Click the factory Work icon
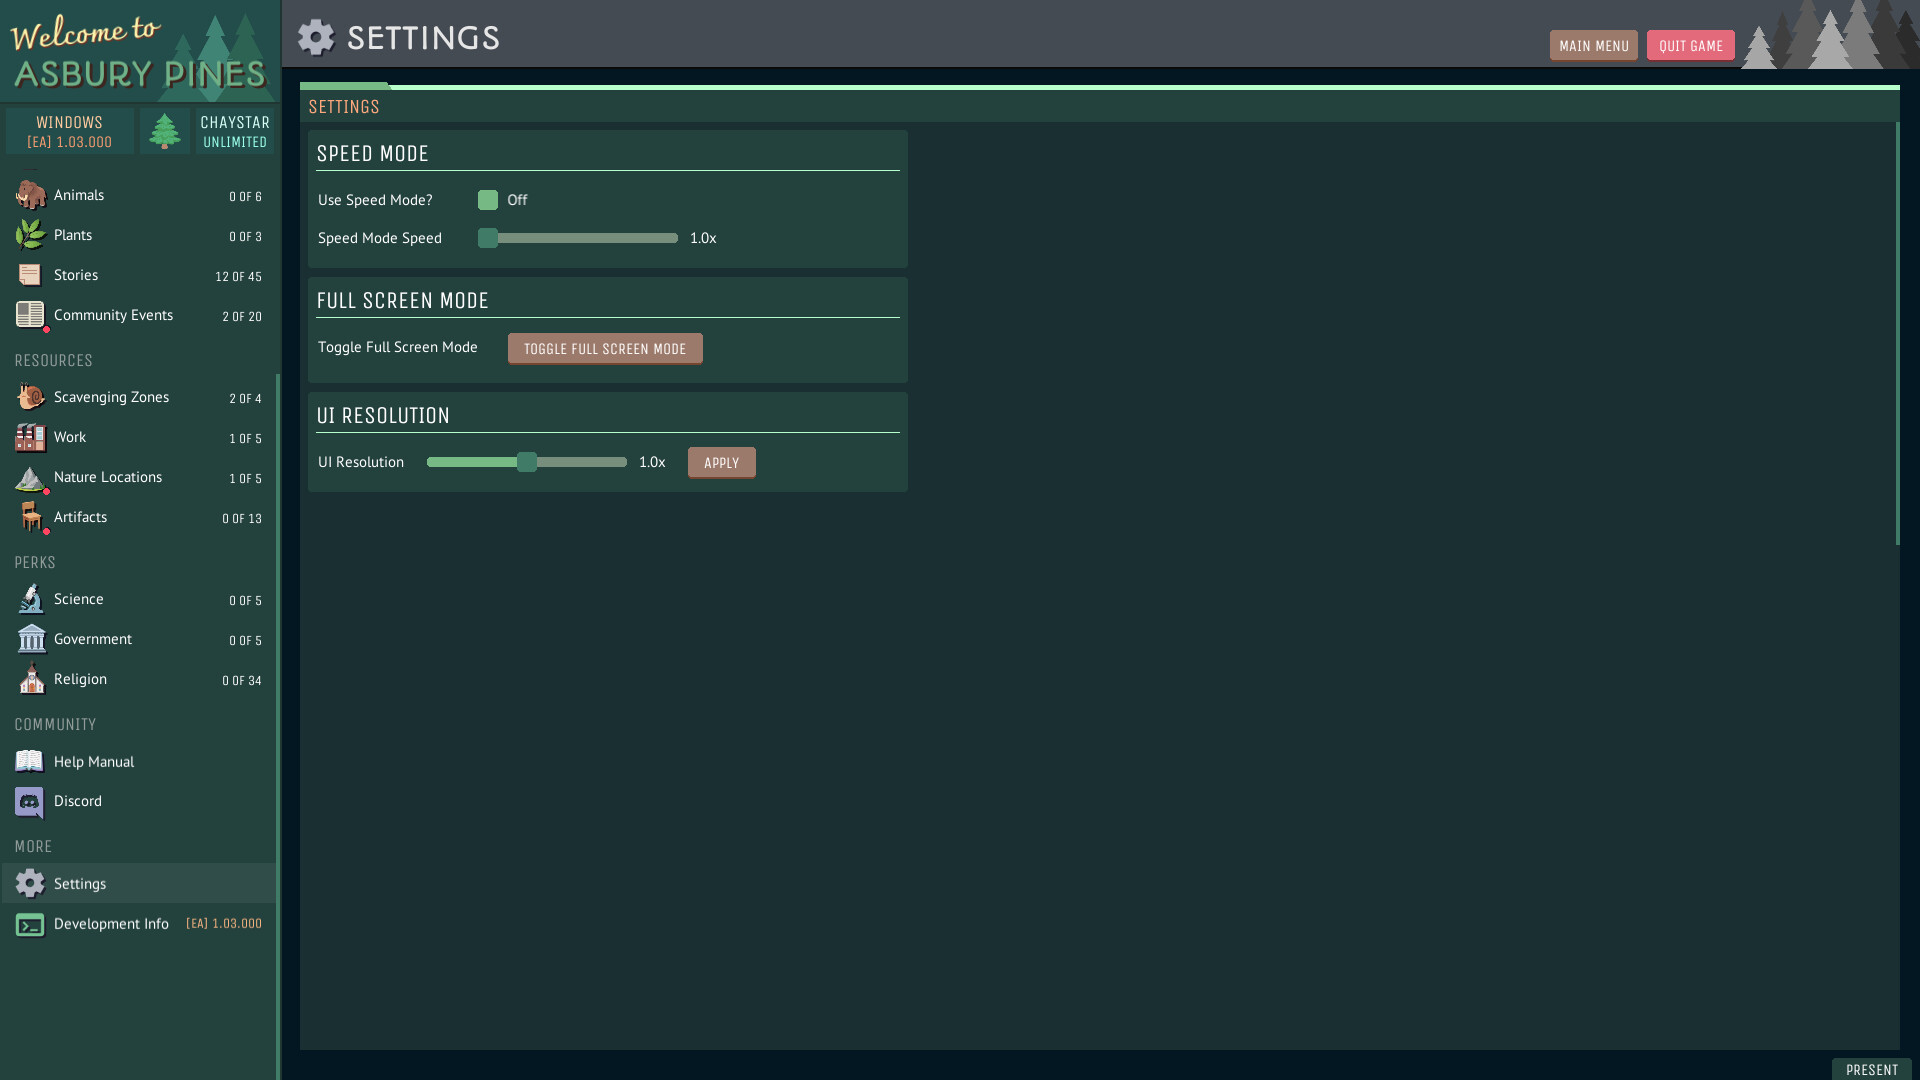1920x1080 pixels. point(30,437)
